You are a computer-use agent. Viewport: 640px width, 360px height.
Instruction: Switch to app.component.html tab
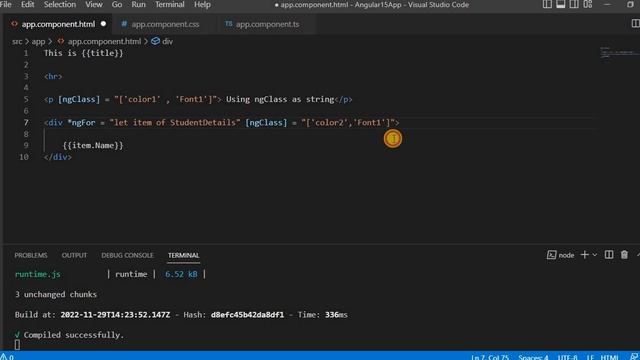pos(58,24)
